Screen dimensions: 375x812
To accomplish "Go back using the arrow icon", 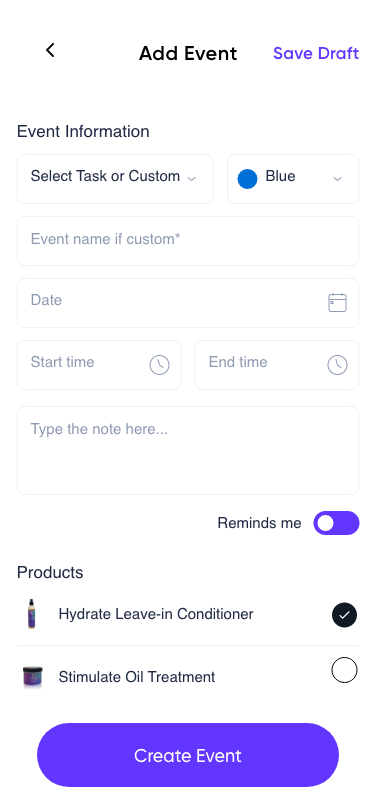I will click(x=50, y=50).
